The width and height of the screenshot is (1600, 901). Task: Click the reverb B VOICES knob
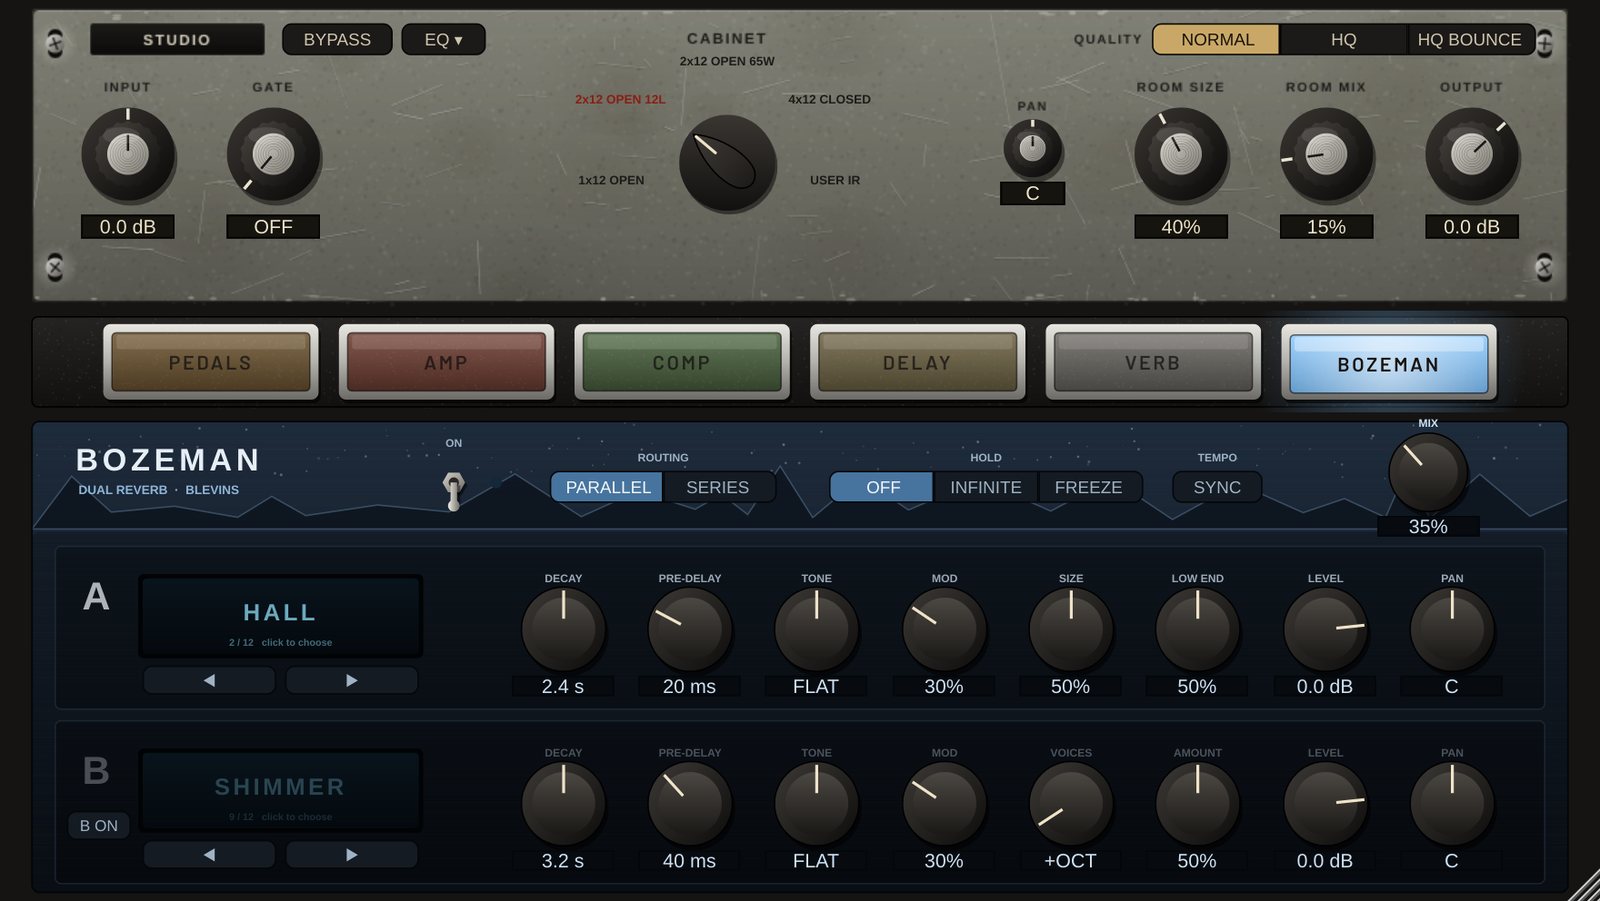point(1071,804)
